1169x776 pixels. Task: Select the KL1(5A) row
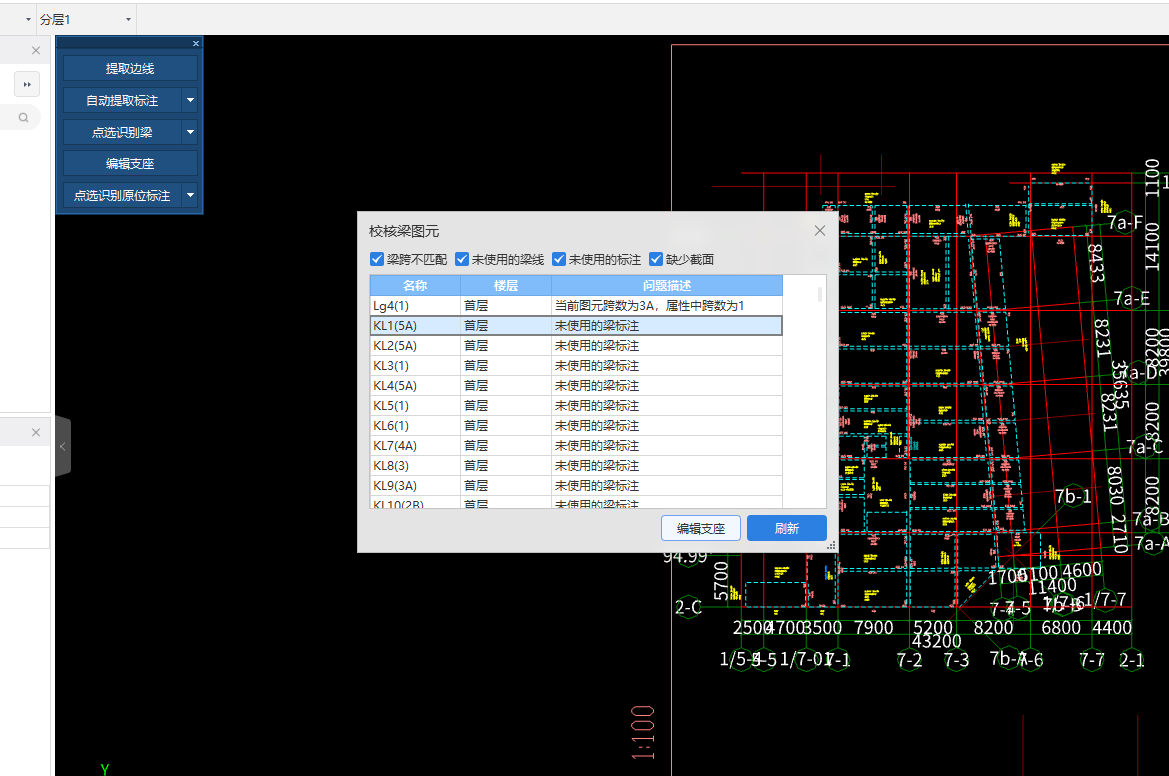(x=576, y=326)
